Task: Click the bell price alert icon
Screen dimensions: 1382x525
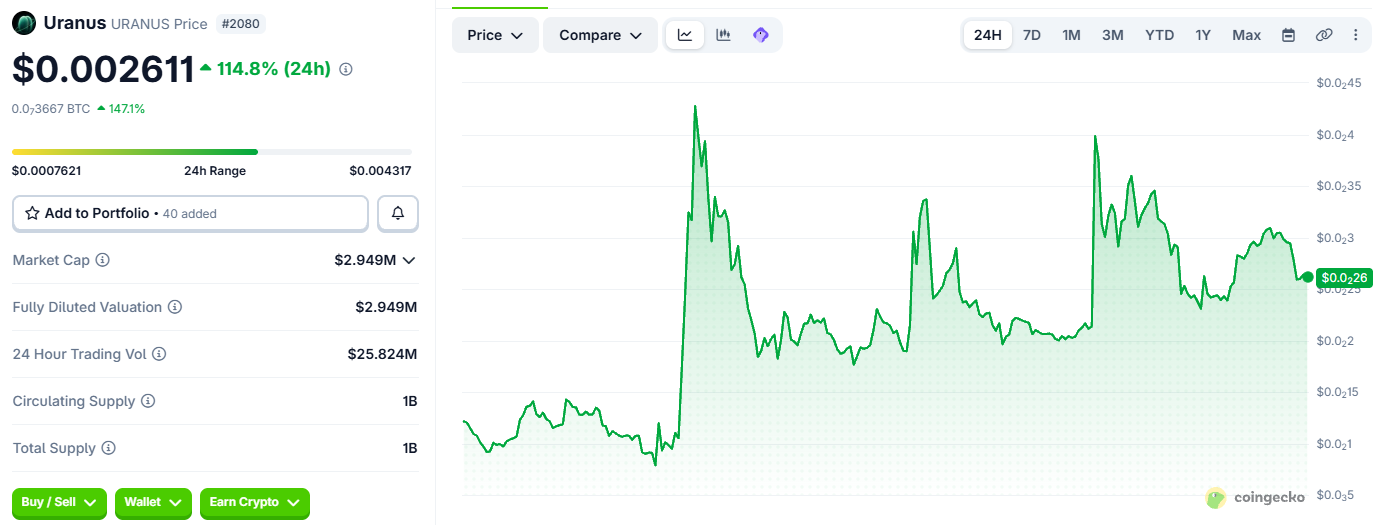Action: pos(398,213)
